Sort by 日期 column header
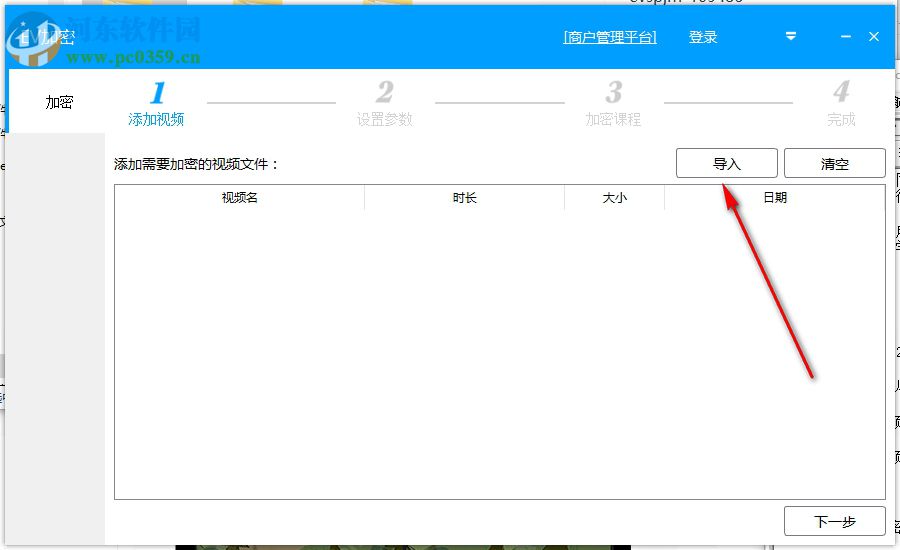Screen dimensions: 900x550 coord(775,197)
